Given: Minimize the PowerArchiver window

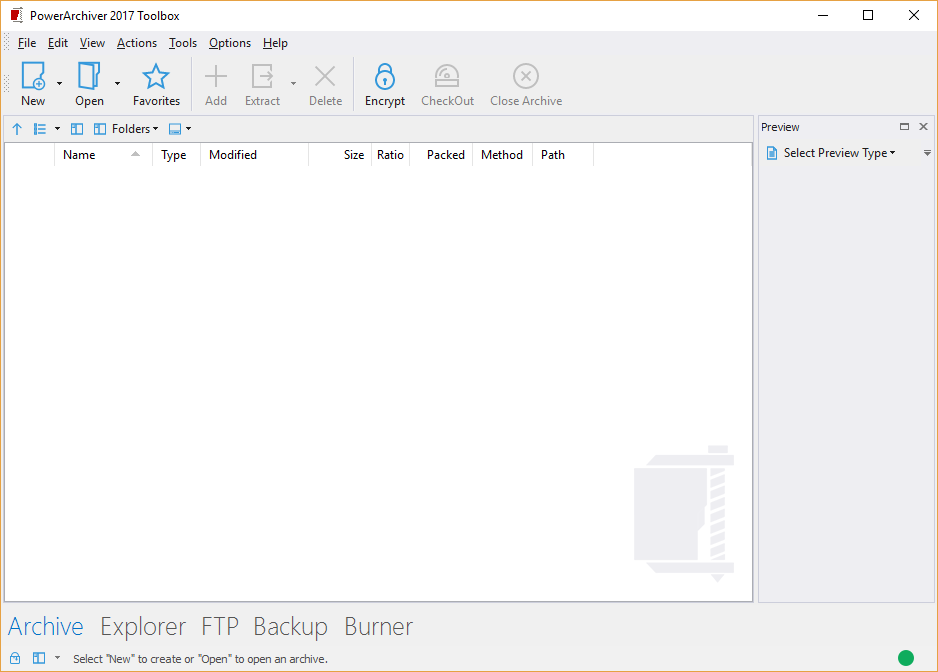Looking at the screenshot, I should pyautogui.click(x=823, y=16).
